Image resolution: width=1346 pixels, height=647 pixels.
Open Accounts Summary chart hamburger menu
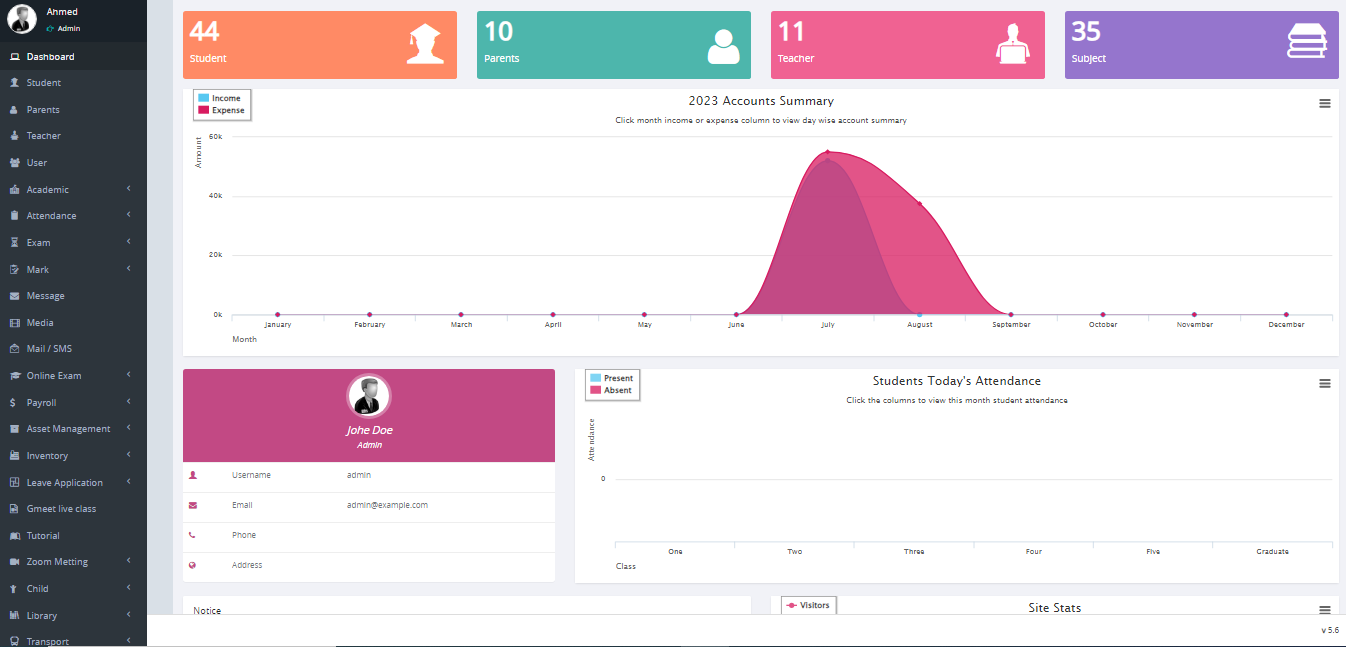pos(1324,103)
